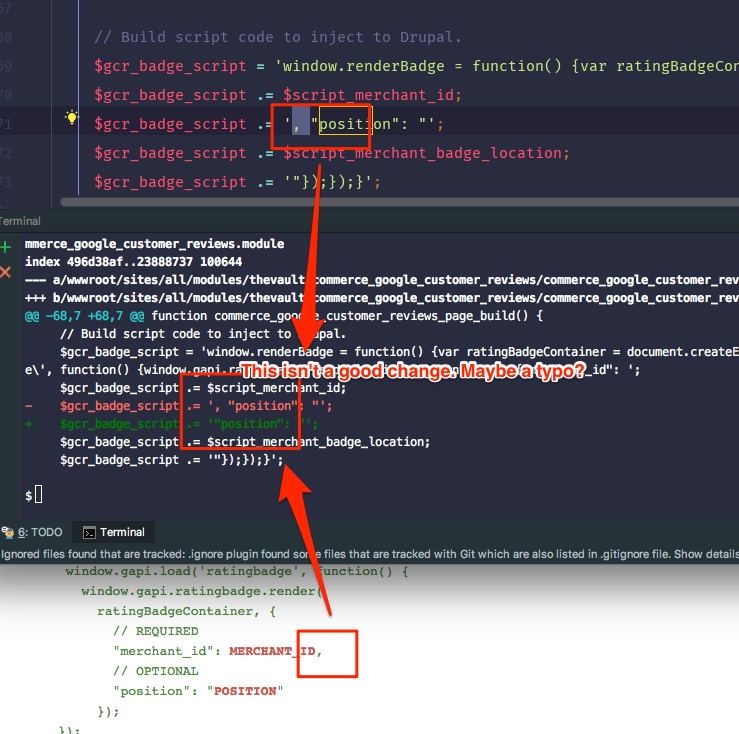Viewport: 739px width, 734px height.
Task: Open a new terminal session with green plus
Action: point(6,246)
